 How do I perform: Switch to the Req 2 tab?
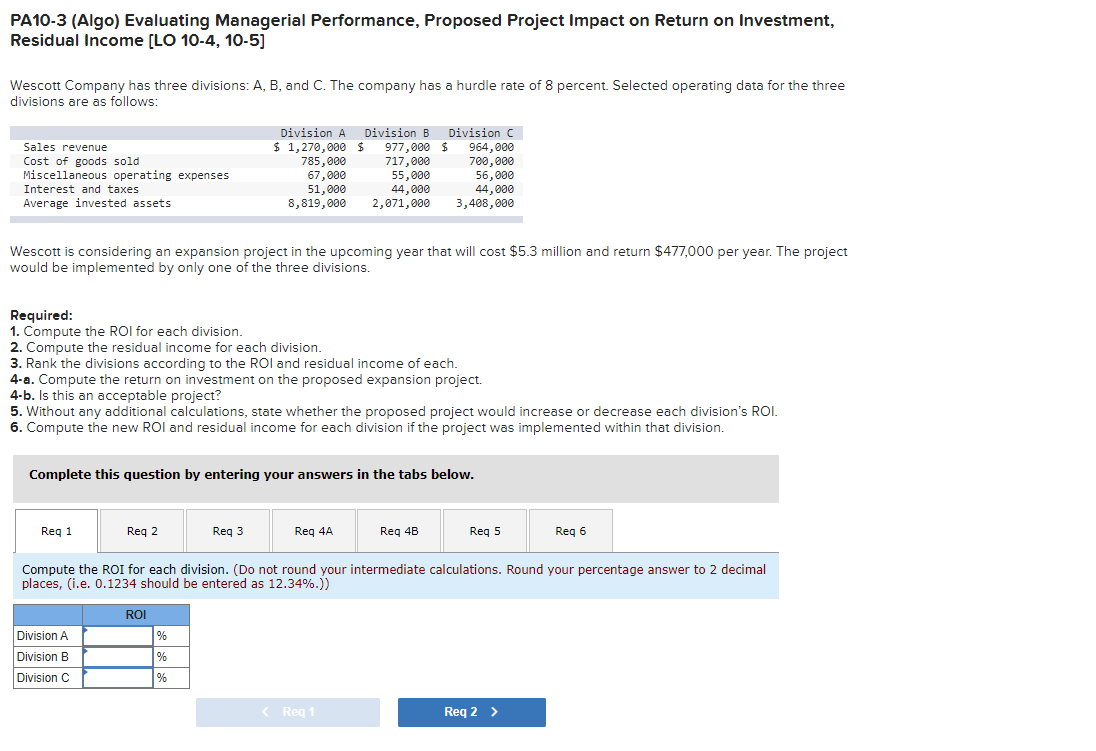click(x=141, y=531)
